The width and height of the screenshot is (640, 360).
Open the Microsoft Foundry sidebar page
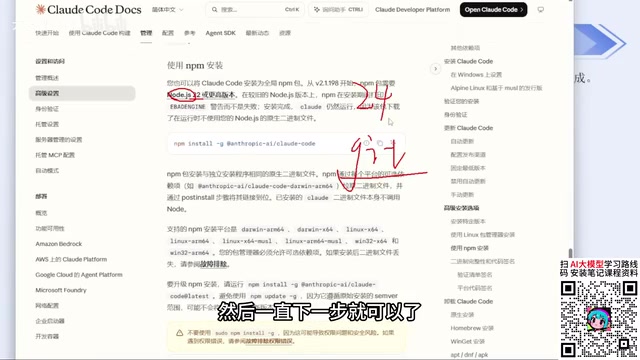61,290
